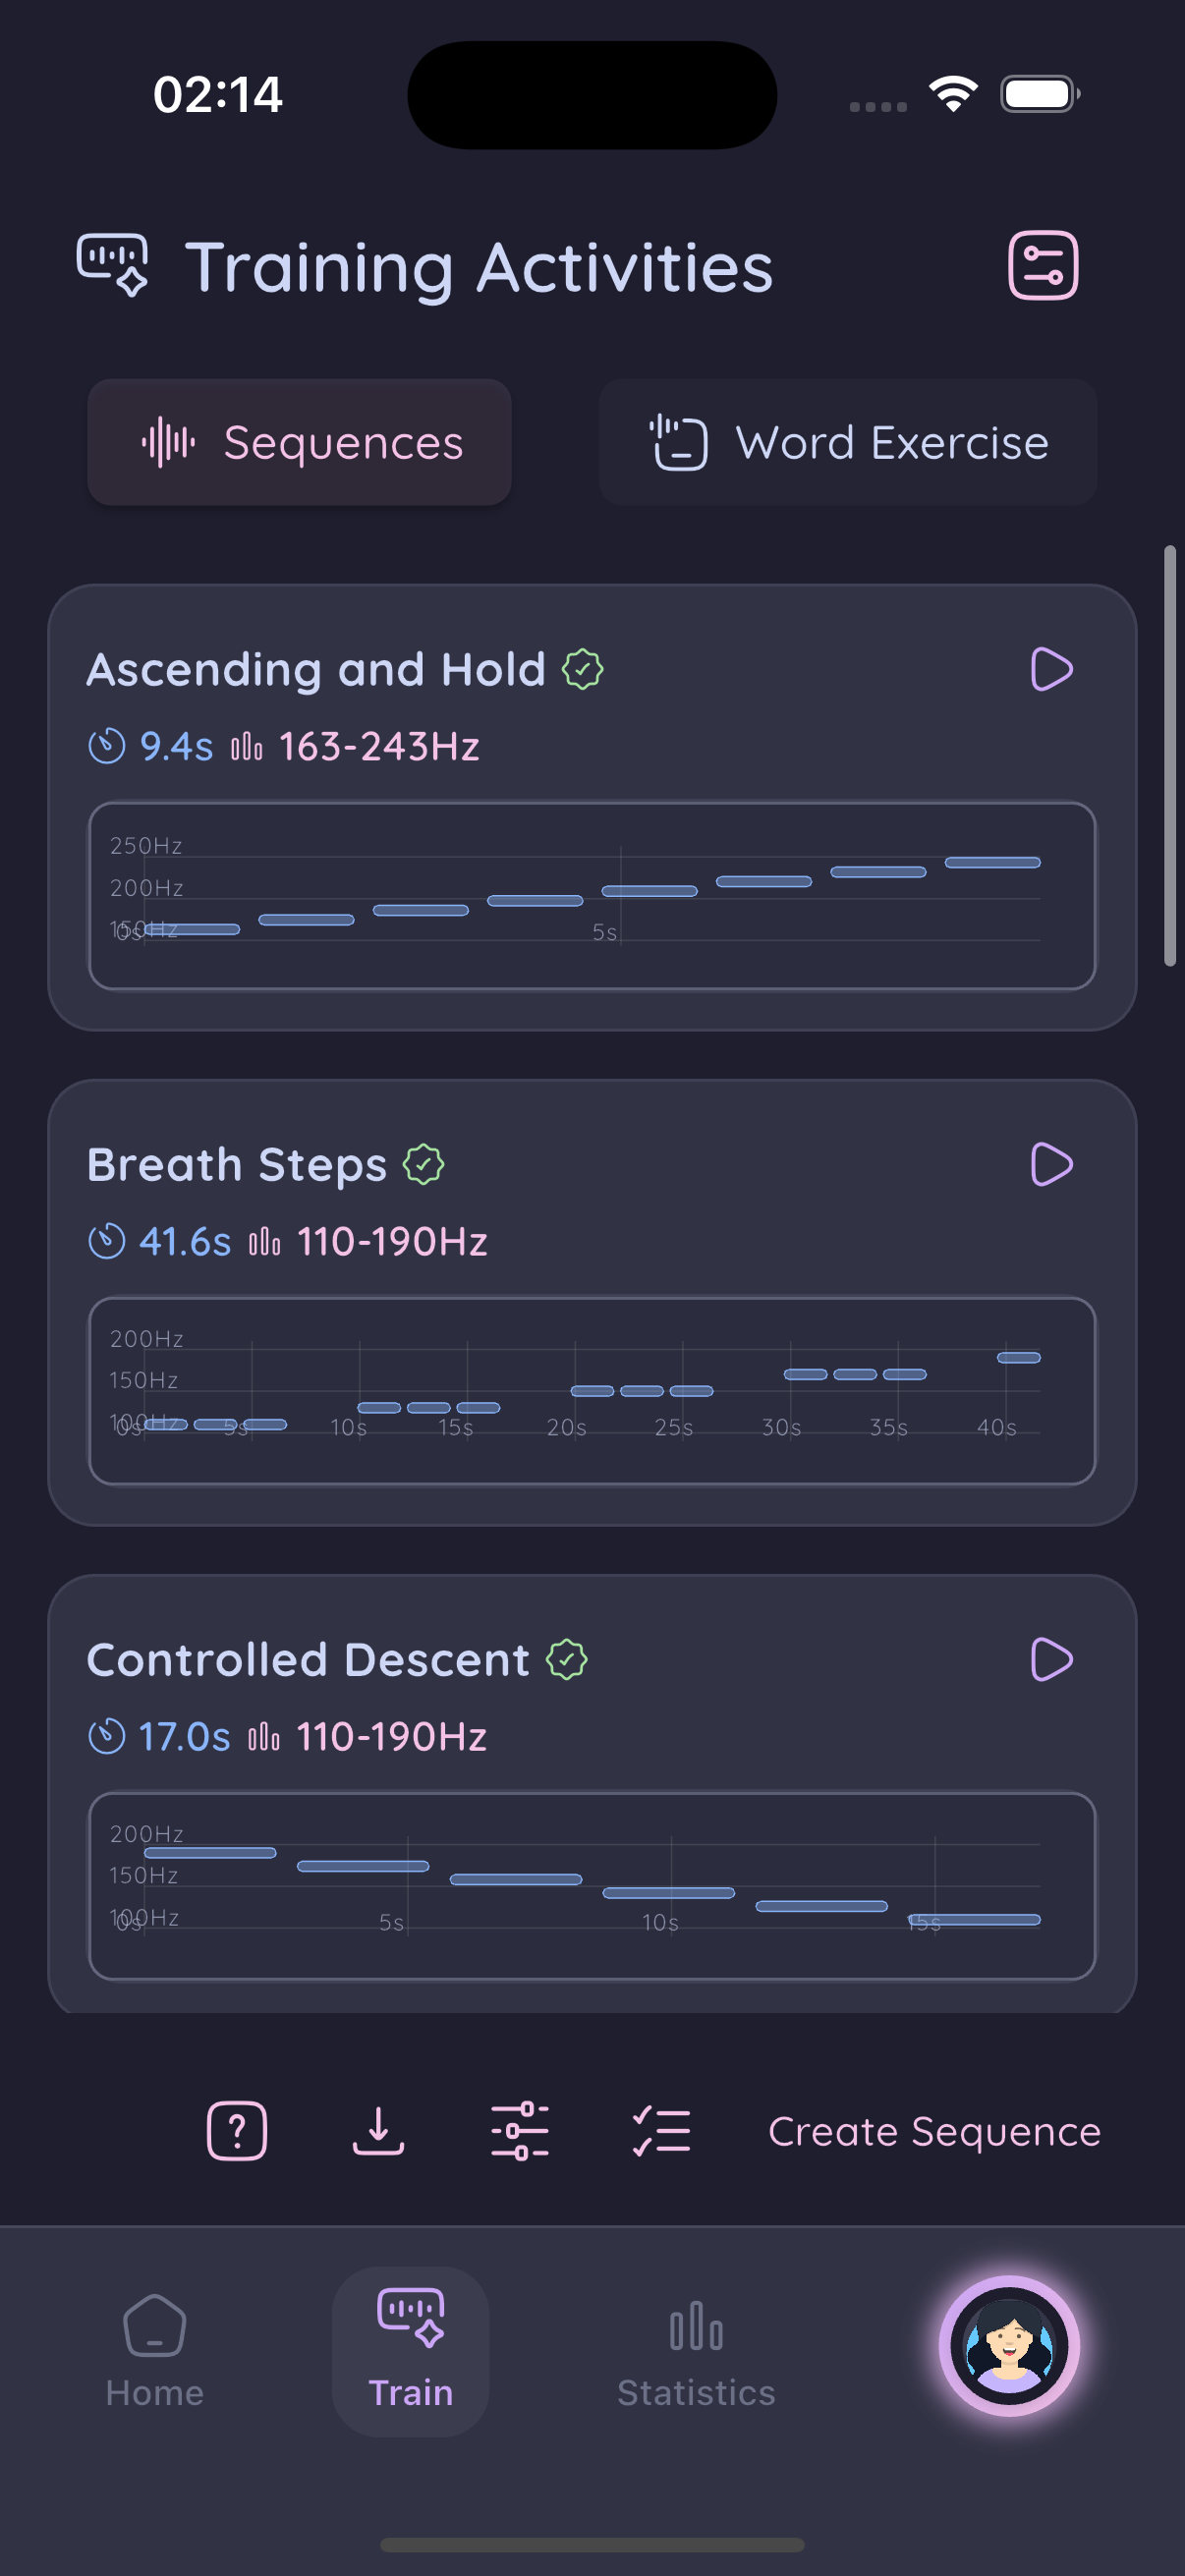
Task: Open the help question mark icon
Action: tap(237, 2130)
